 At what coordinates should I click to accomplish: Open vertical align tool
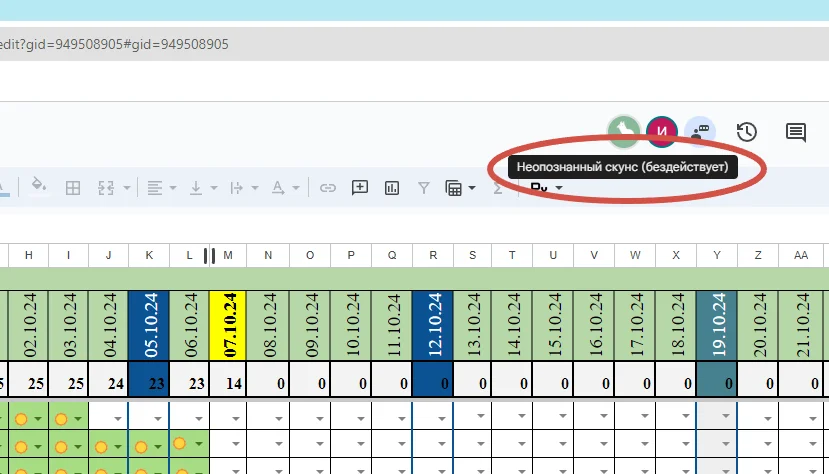(196, 188)
